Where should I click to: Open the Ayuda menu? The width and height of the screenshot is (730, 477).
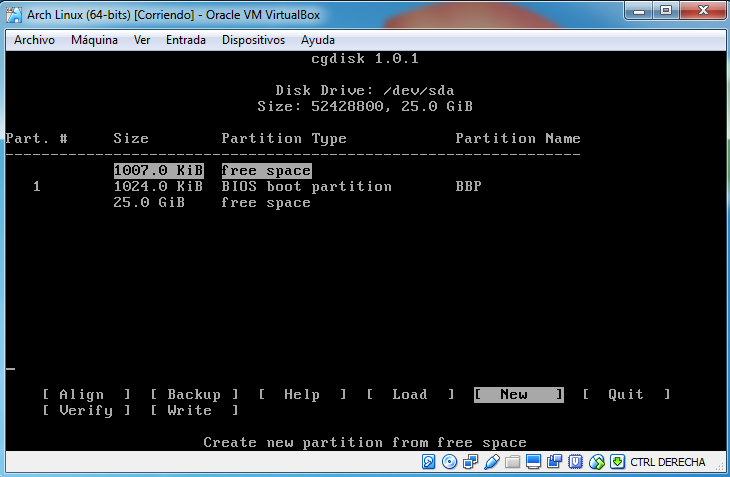coord(318,40)
